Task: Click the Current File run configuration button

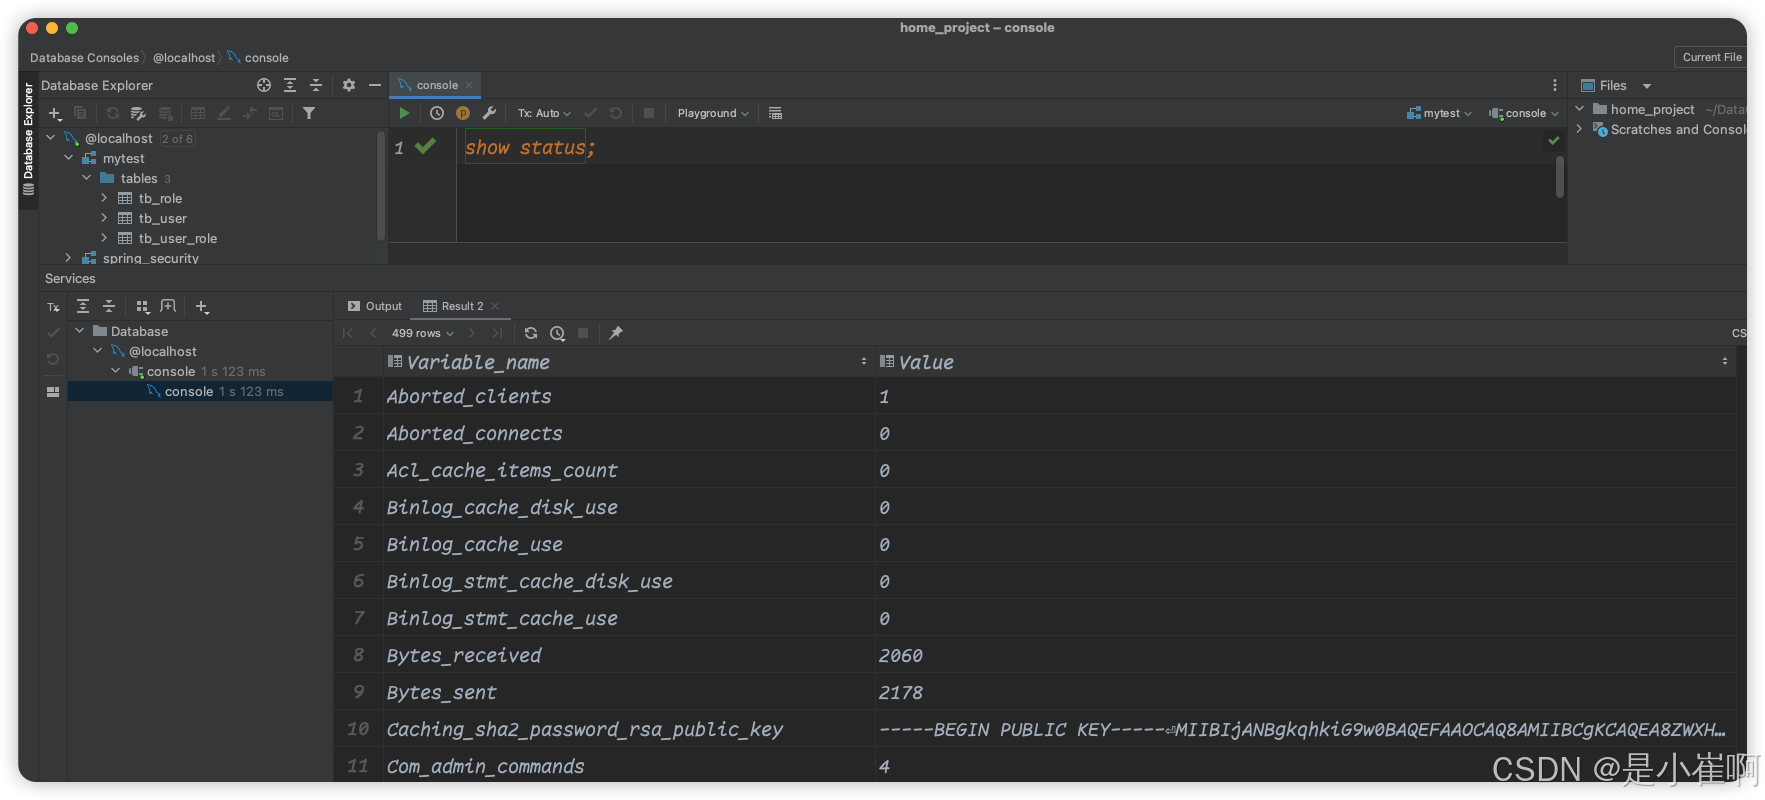Action: 1711,57
